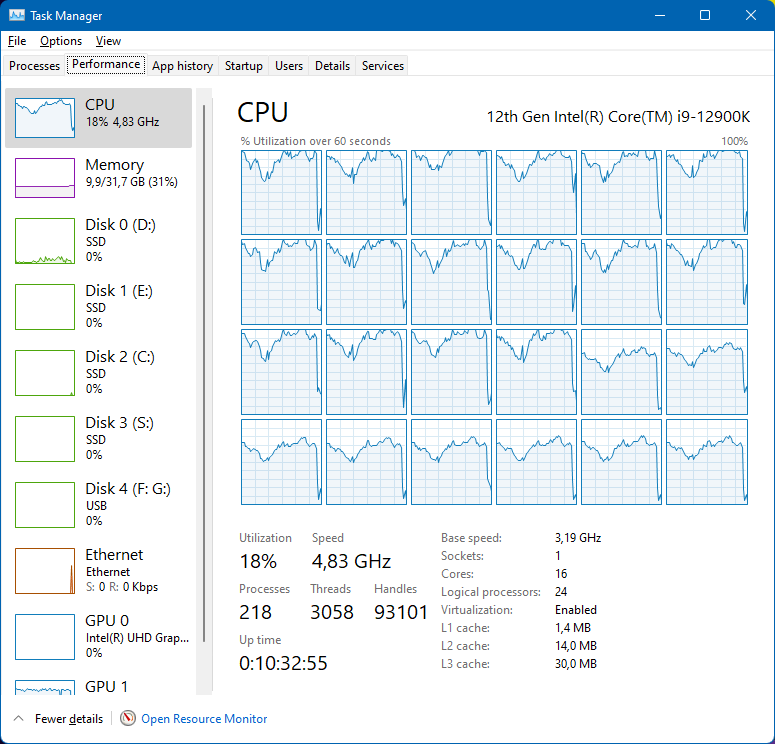The image size is (775, 744).
Task: Click the Ethernet S: 0 R: 0 Kbps text
Action: (122, 587)
